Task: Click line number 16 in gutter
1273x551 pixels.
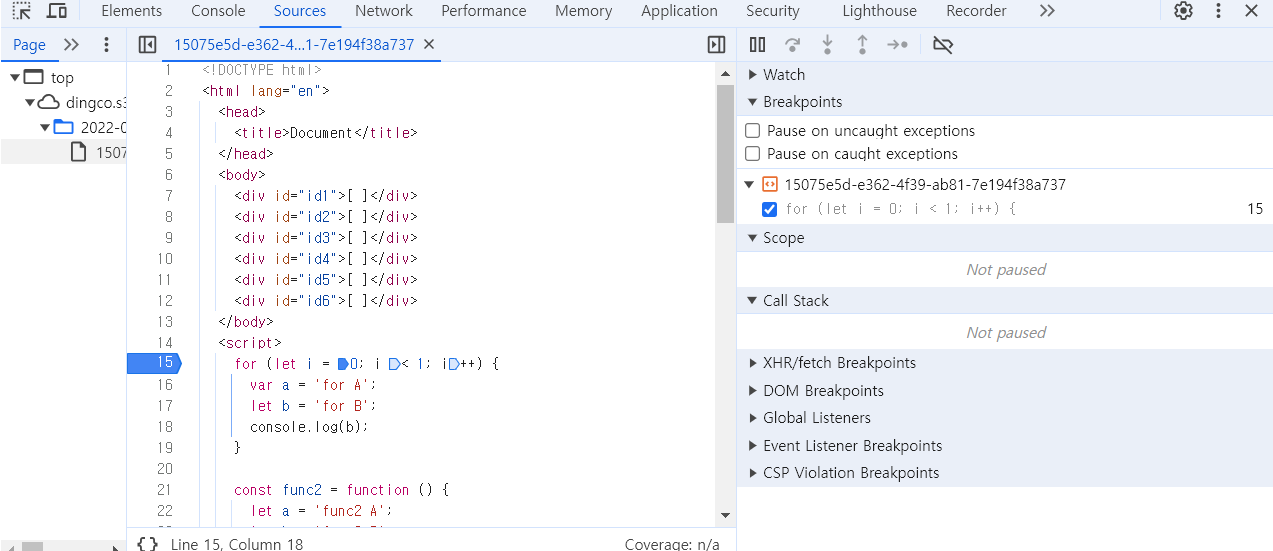Action: 165,385
